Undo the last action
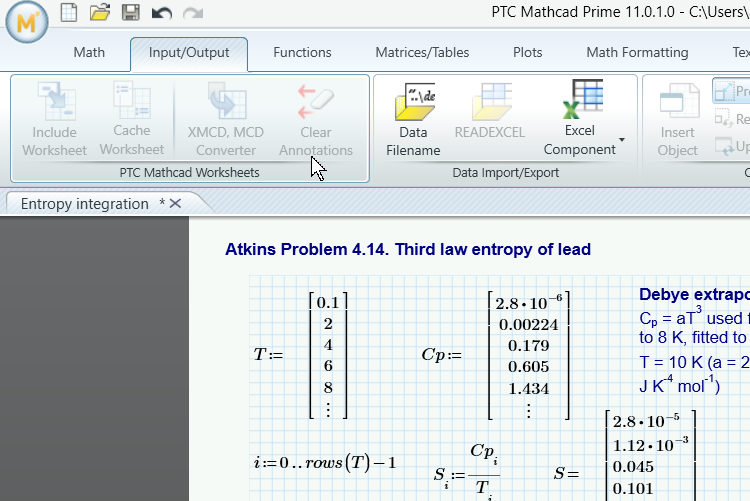This screenshot has width=750, height=501. (x=161, y=13)
